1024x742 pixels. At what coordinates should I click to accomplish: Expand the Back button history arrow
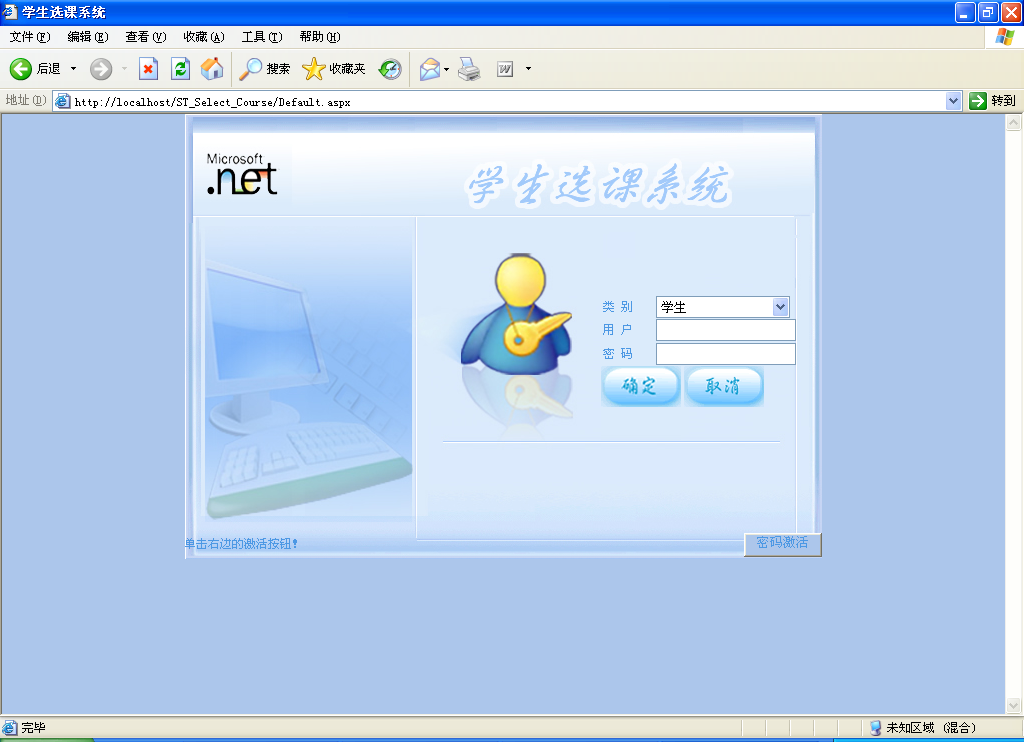[73, 69]
